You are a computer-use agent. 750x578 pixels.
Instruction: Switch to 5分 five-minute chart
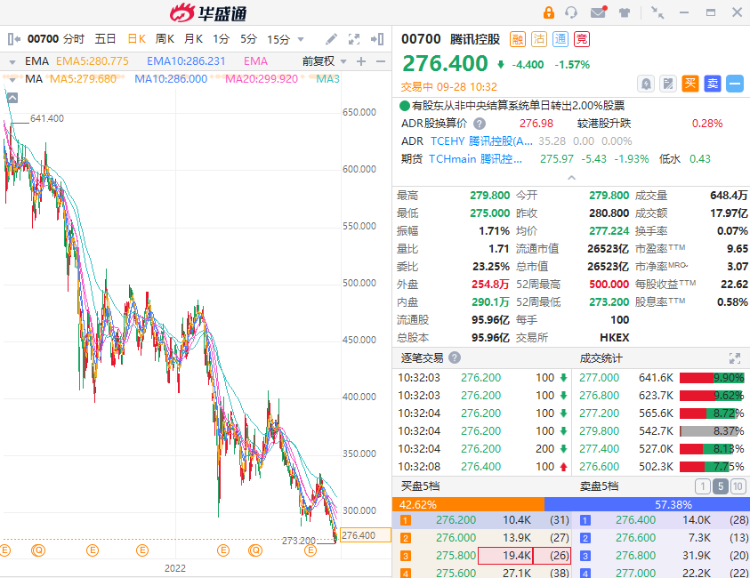[249, 39]
